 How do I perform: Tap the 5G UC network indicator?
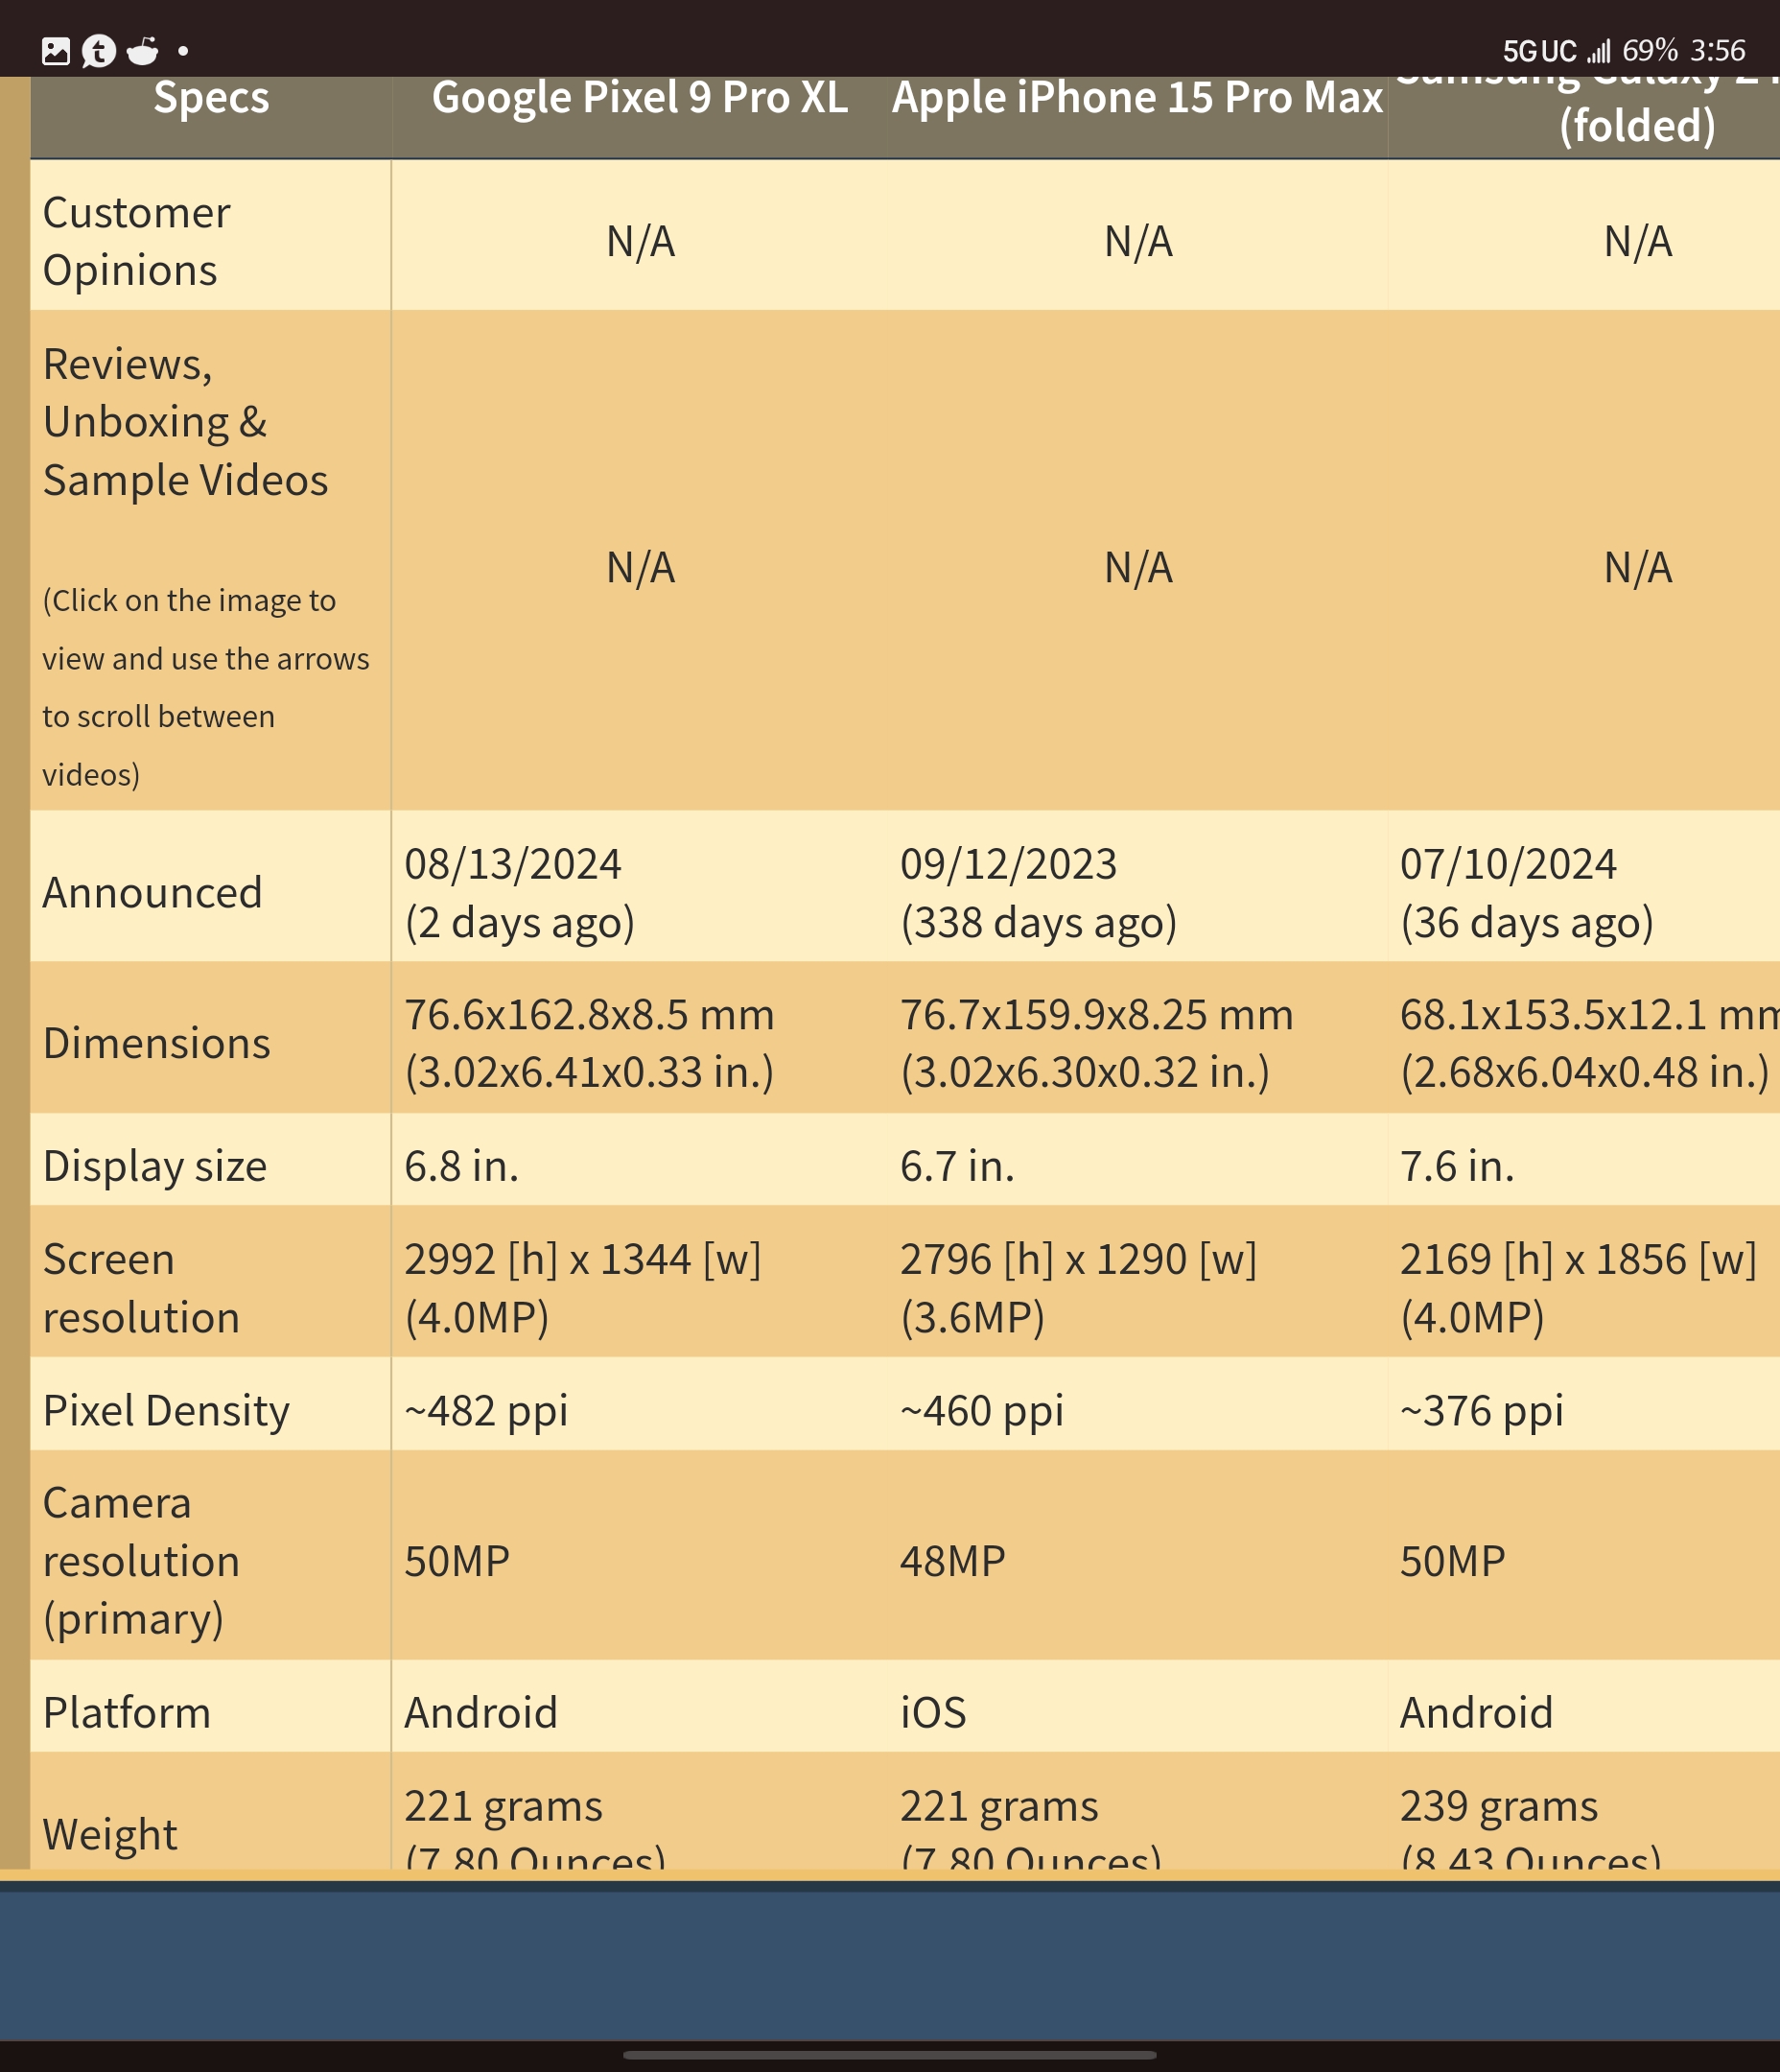1539,51
